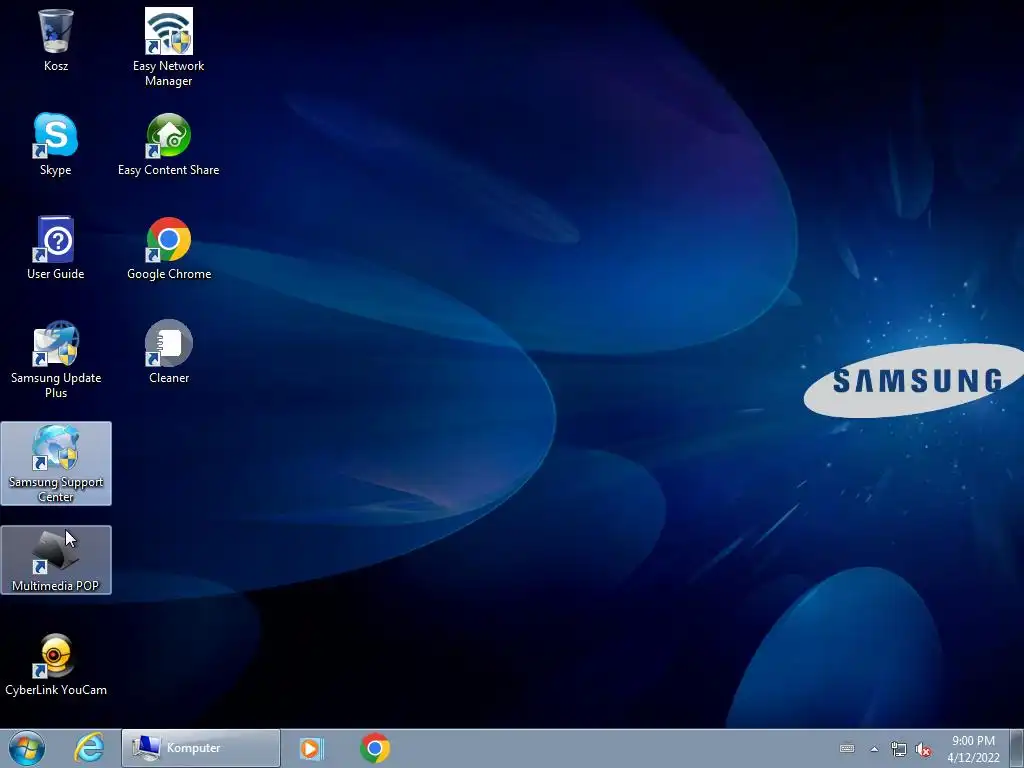Select the Easy Network Manager shortcut

tap(168, 47)
